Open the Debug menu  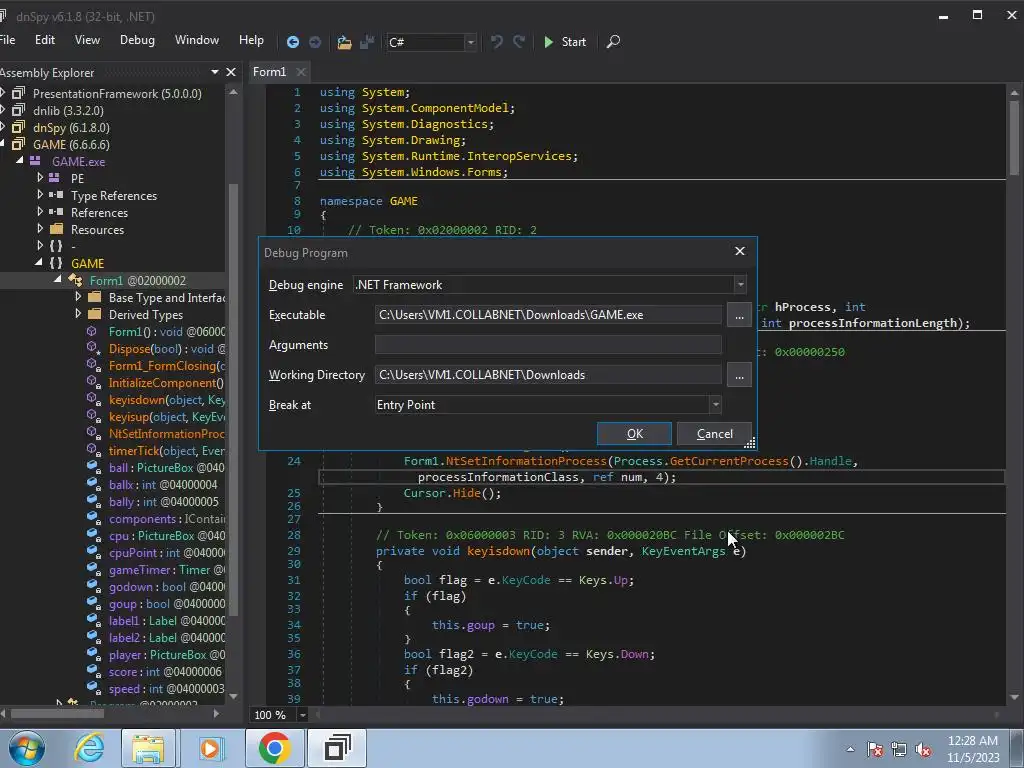pyautogui.click(x=137, y=40)
